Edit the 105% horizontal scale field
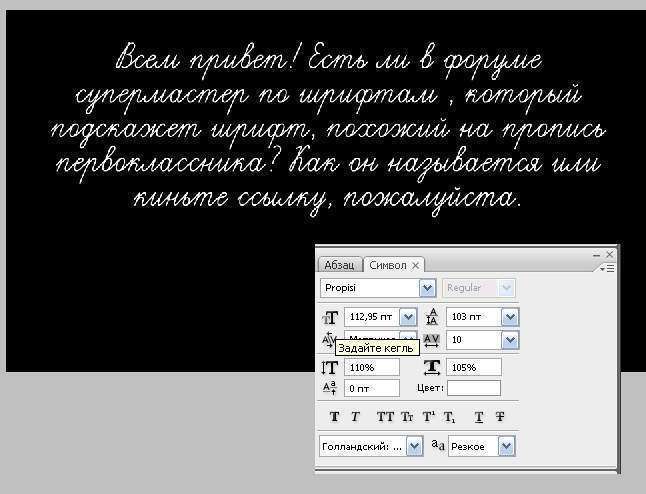Screen dimensions: 646x494 click(474, 367)
